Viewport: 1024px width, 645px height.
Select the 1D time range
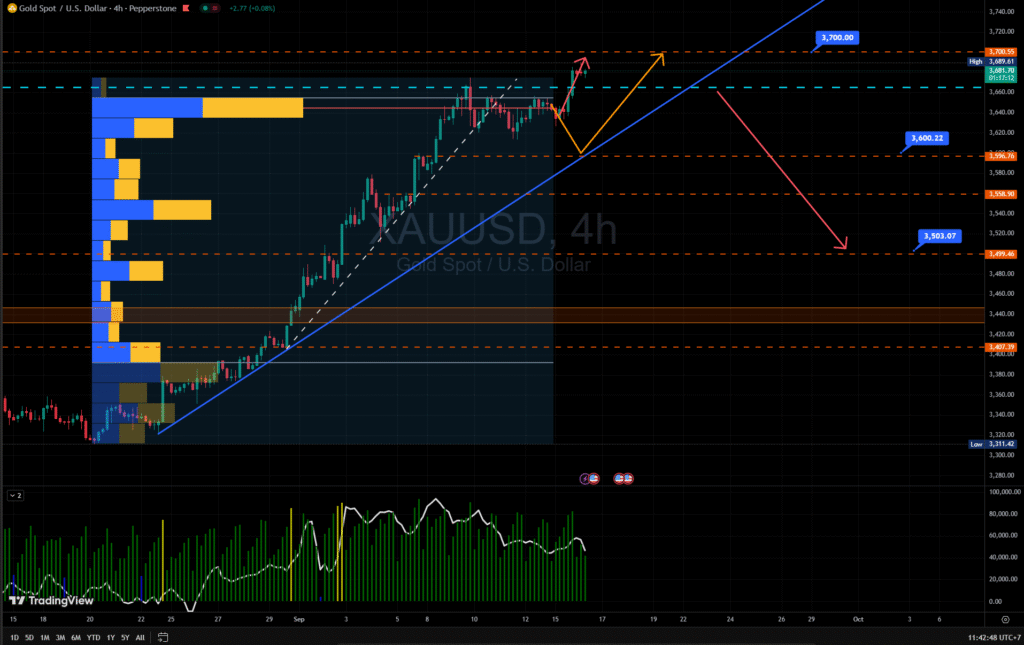(15, 637)
